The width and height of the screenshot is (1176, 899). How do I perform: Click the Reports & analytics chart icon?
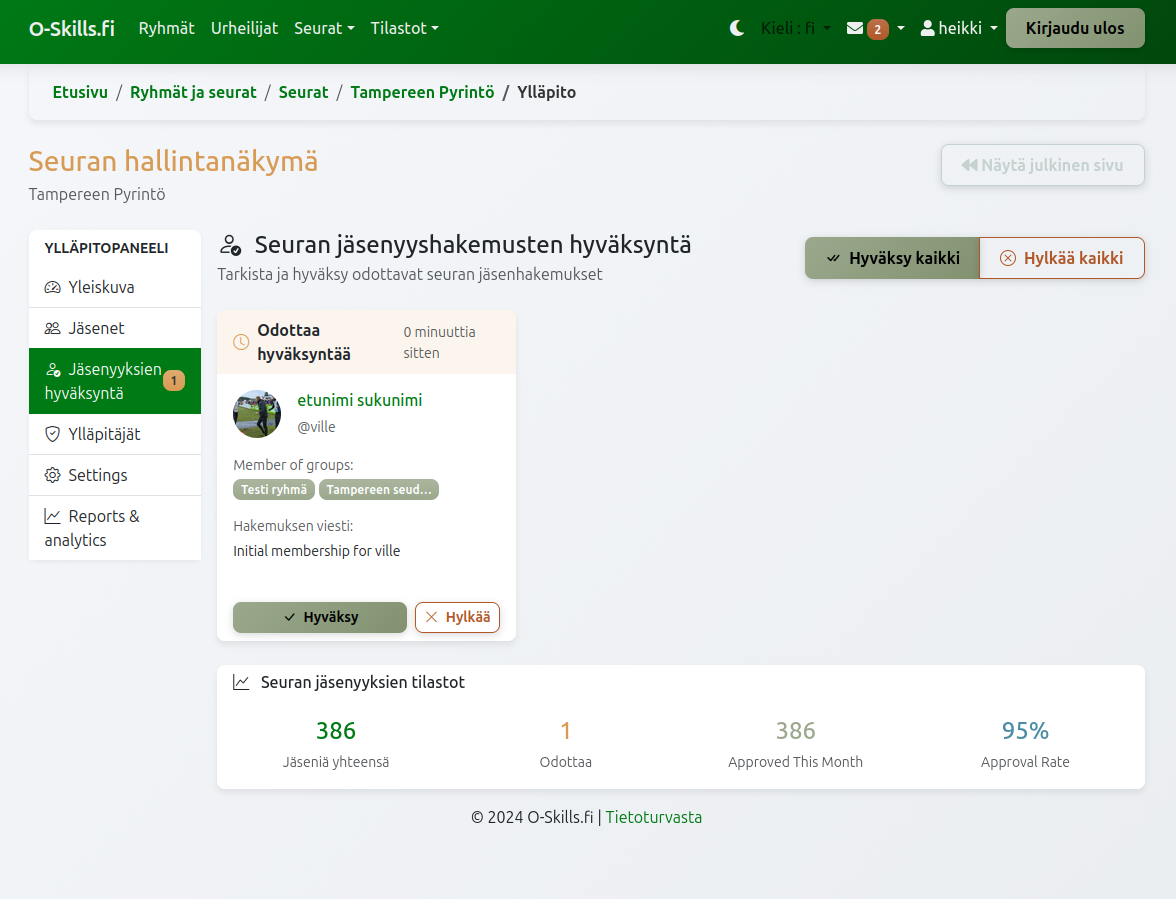point(52,516)
